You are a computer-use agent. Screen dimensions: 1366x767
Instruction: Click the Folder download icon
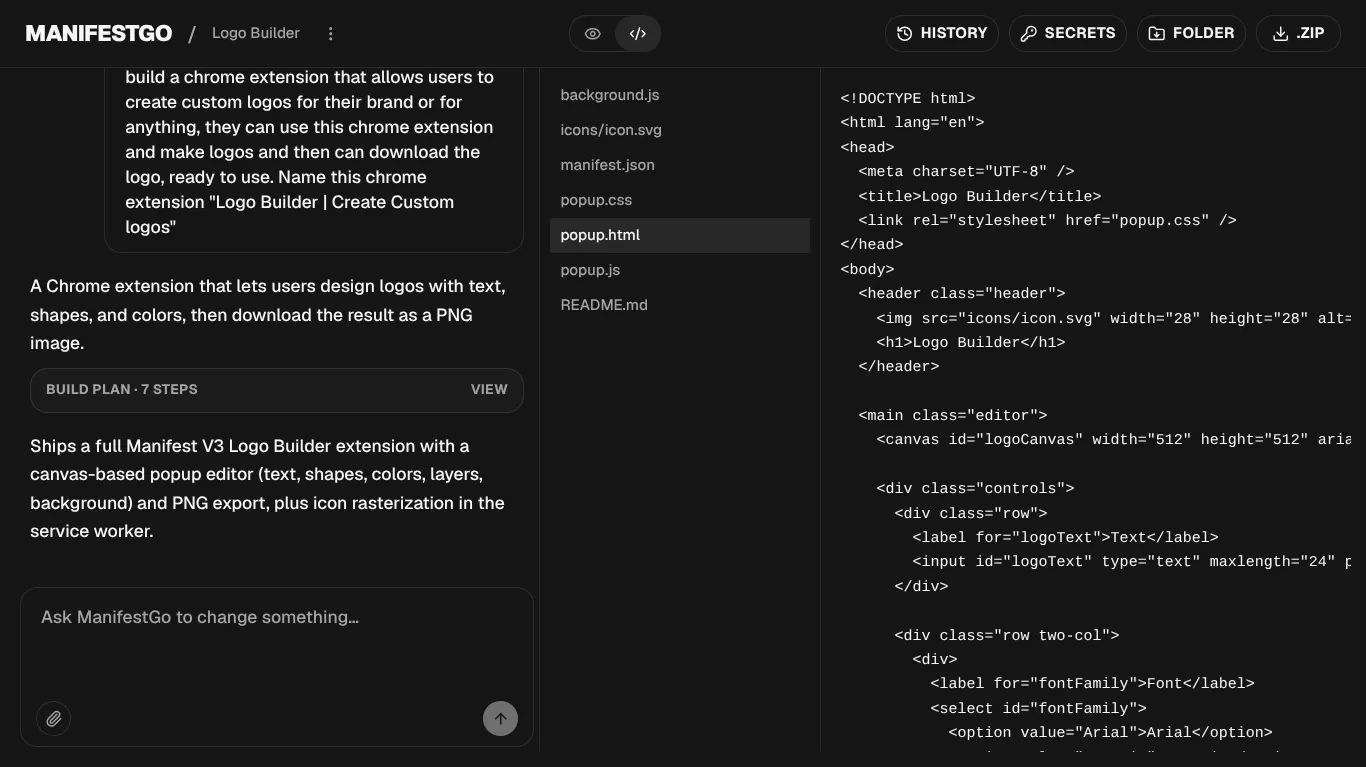click(1156, 33)
